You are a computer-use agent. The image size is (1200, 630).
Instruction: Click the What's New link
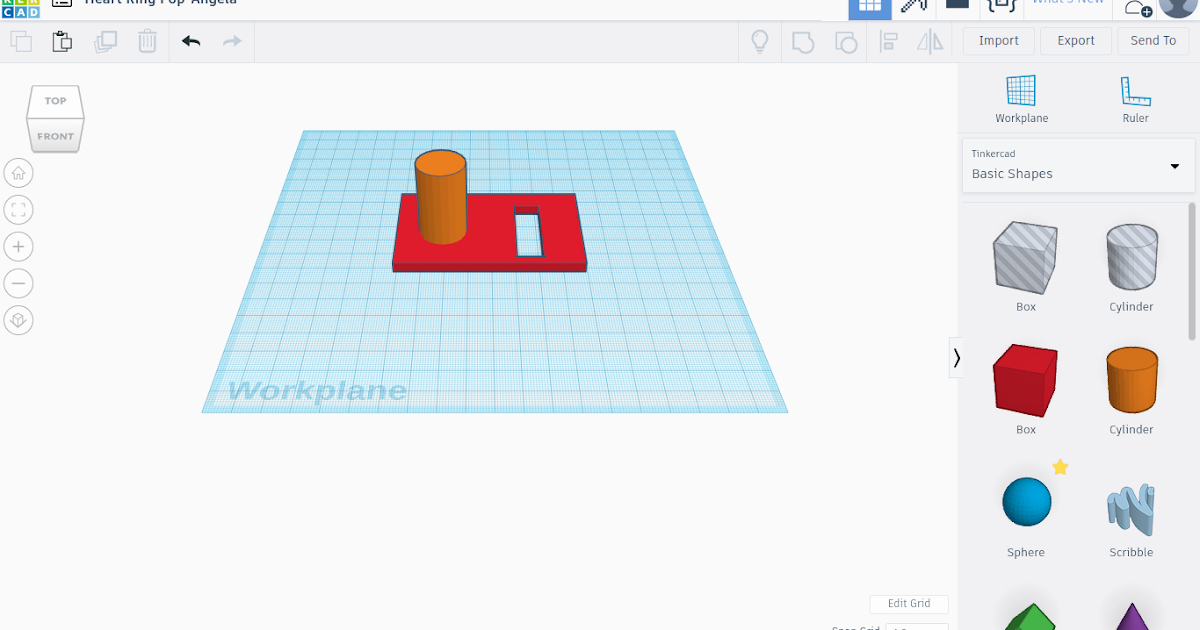[1068, 3]
